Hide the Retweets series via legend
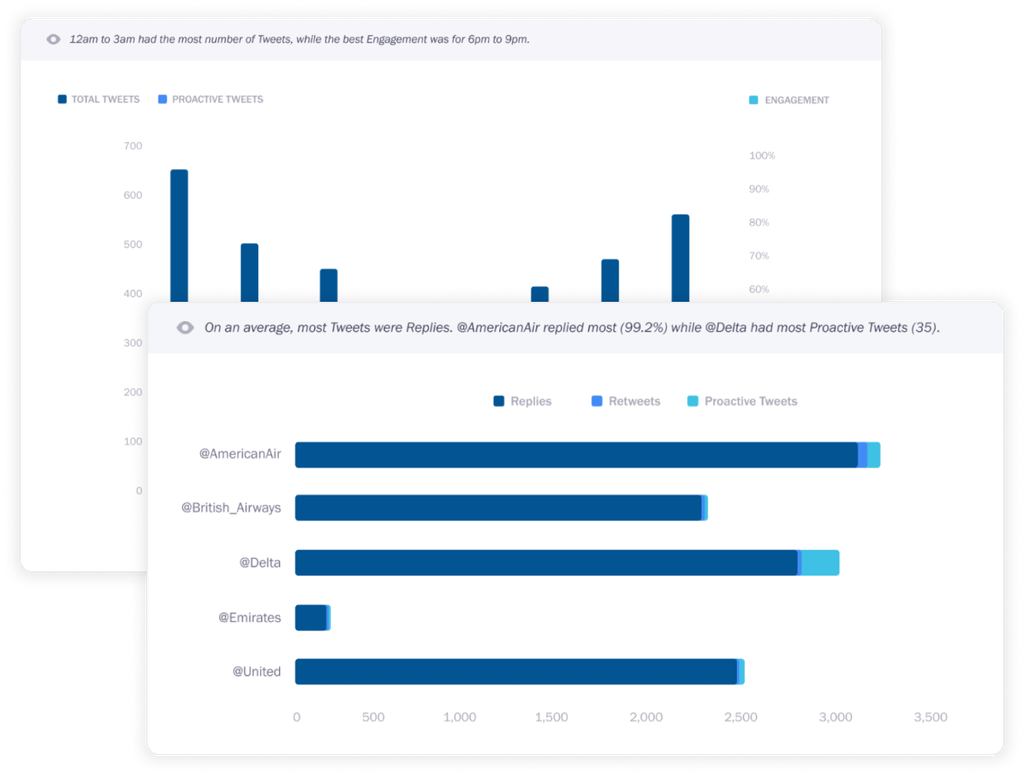1024x776 pixels. [x=626, y=401]
